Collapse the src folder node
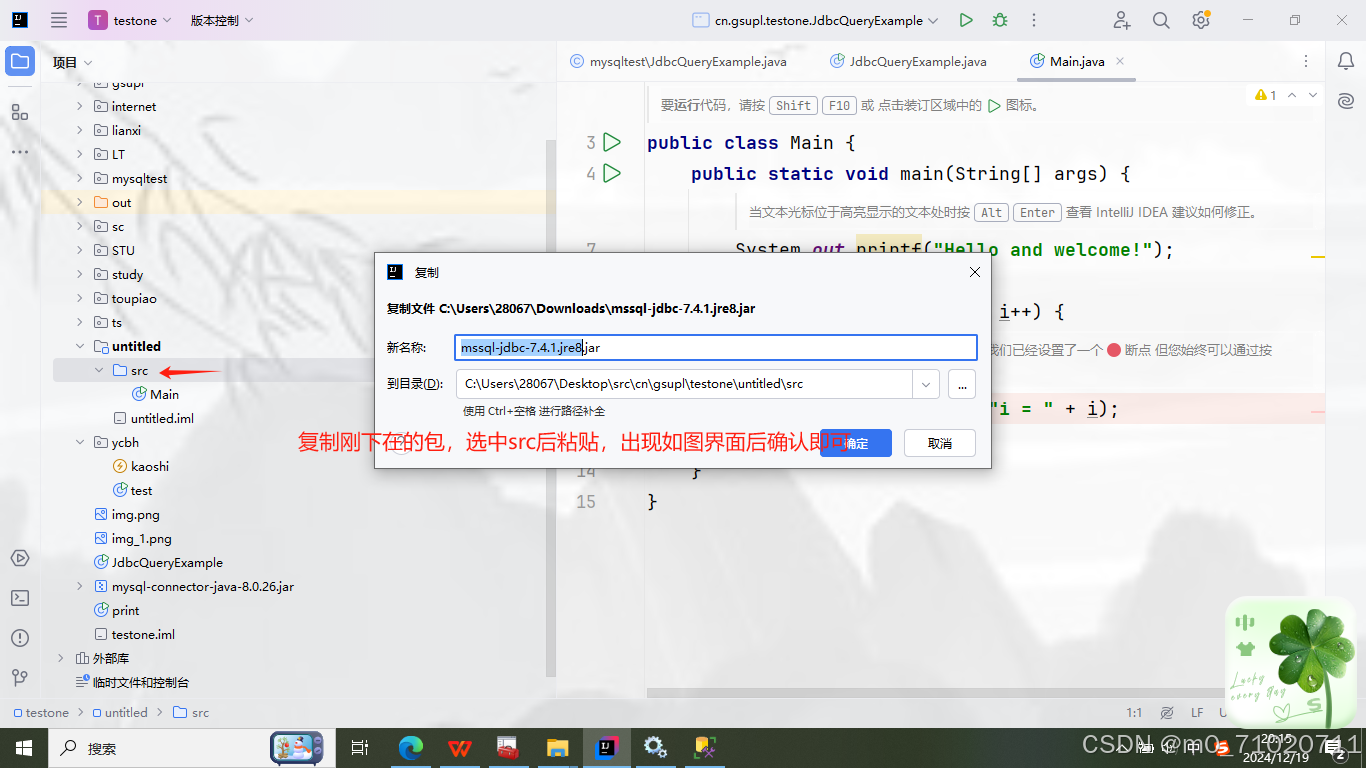This screenshot has width=1366, height=768. (x=99, y=370)
